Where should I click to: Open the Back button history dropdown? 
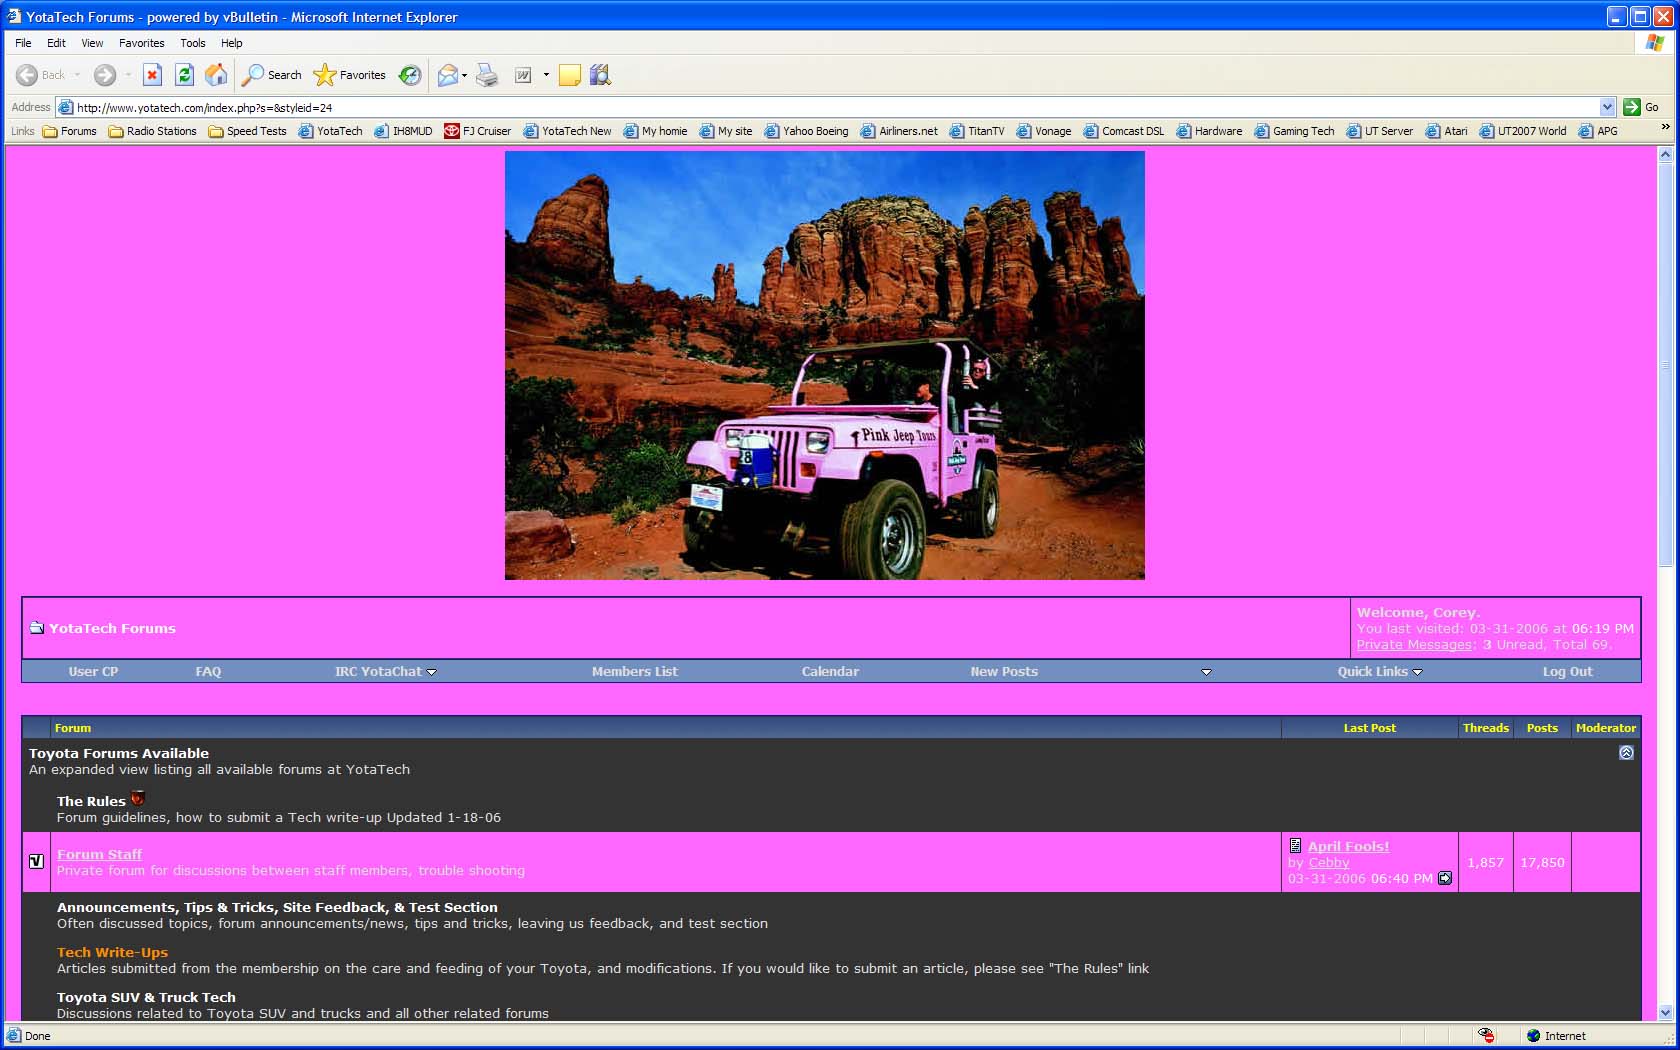click(x=78, y=75)
